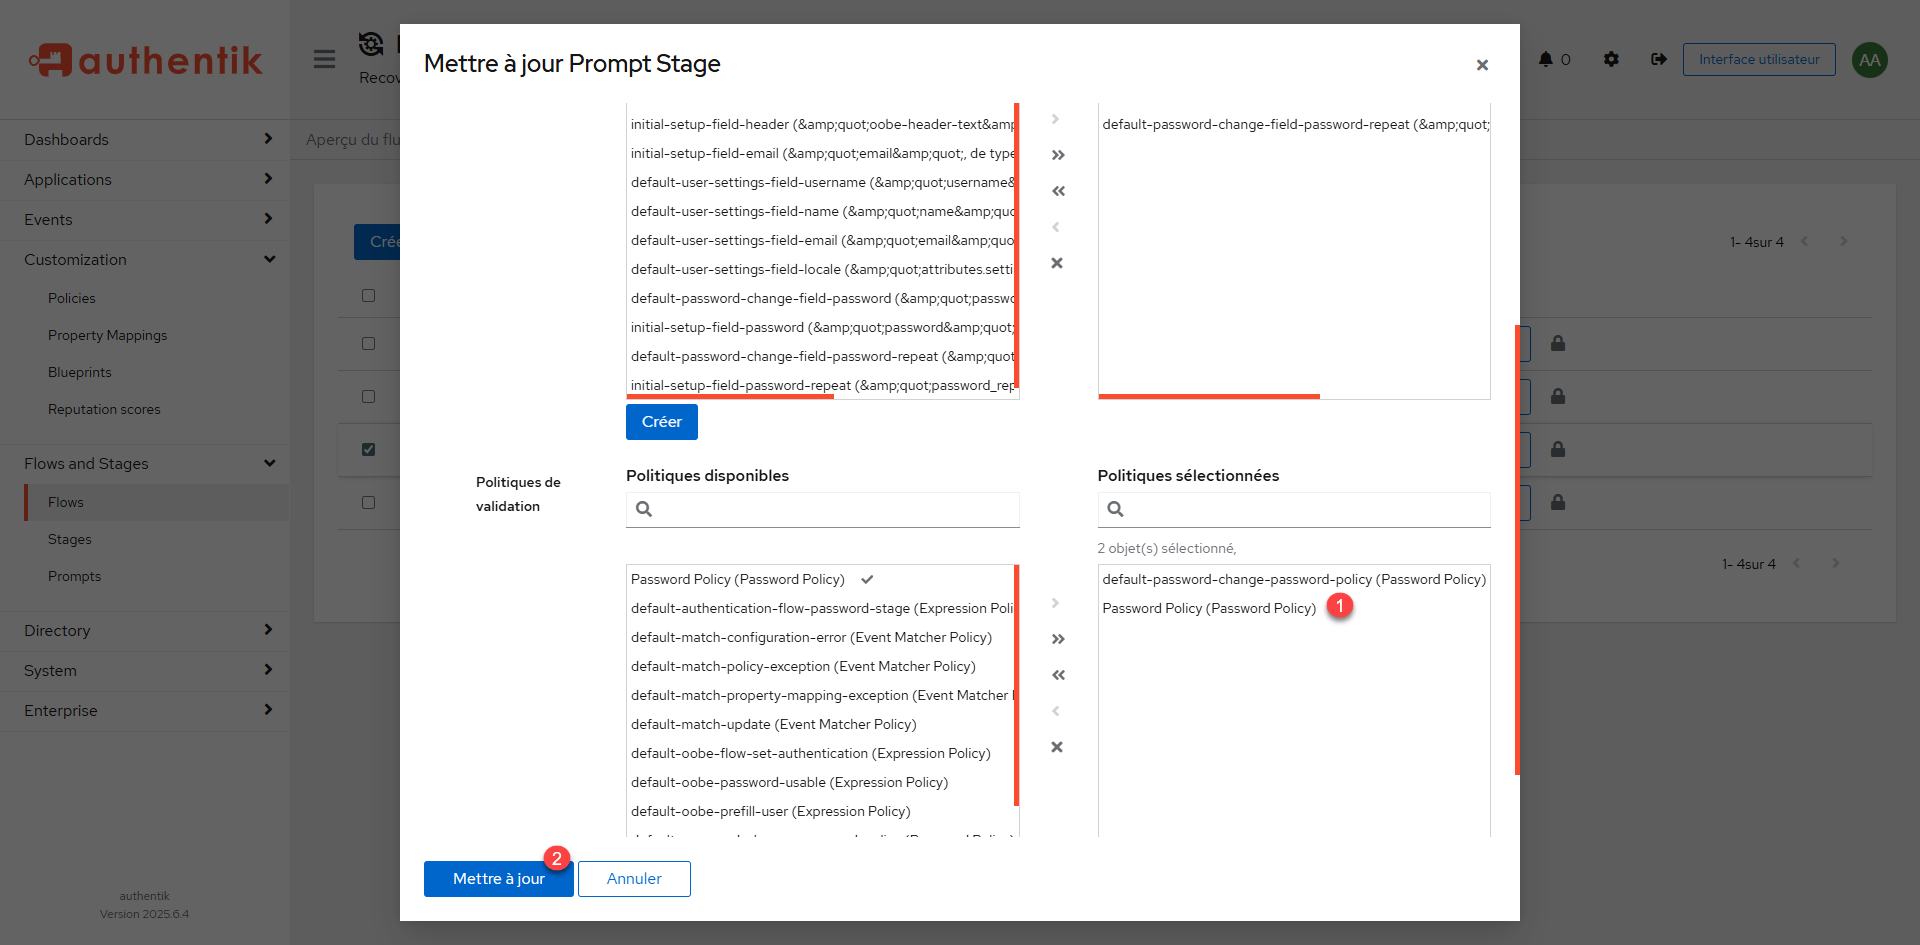Click the X clear icon for validation policies
This screenshot has width=1920, height=945.
coord(1057,747)
